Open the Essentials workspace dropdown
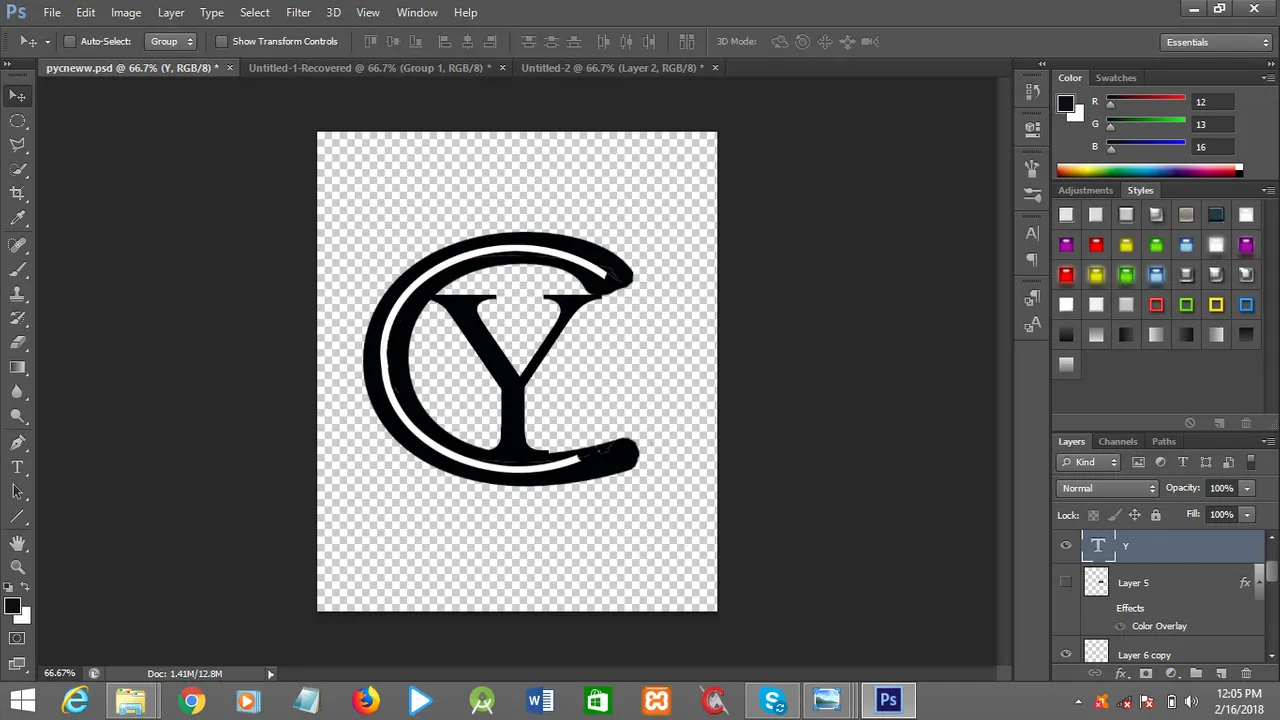The height and width of the screenshot is (720, 1280). click(1217, 42)
